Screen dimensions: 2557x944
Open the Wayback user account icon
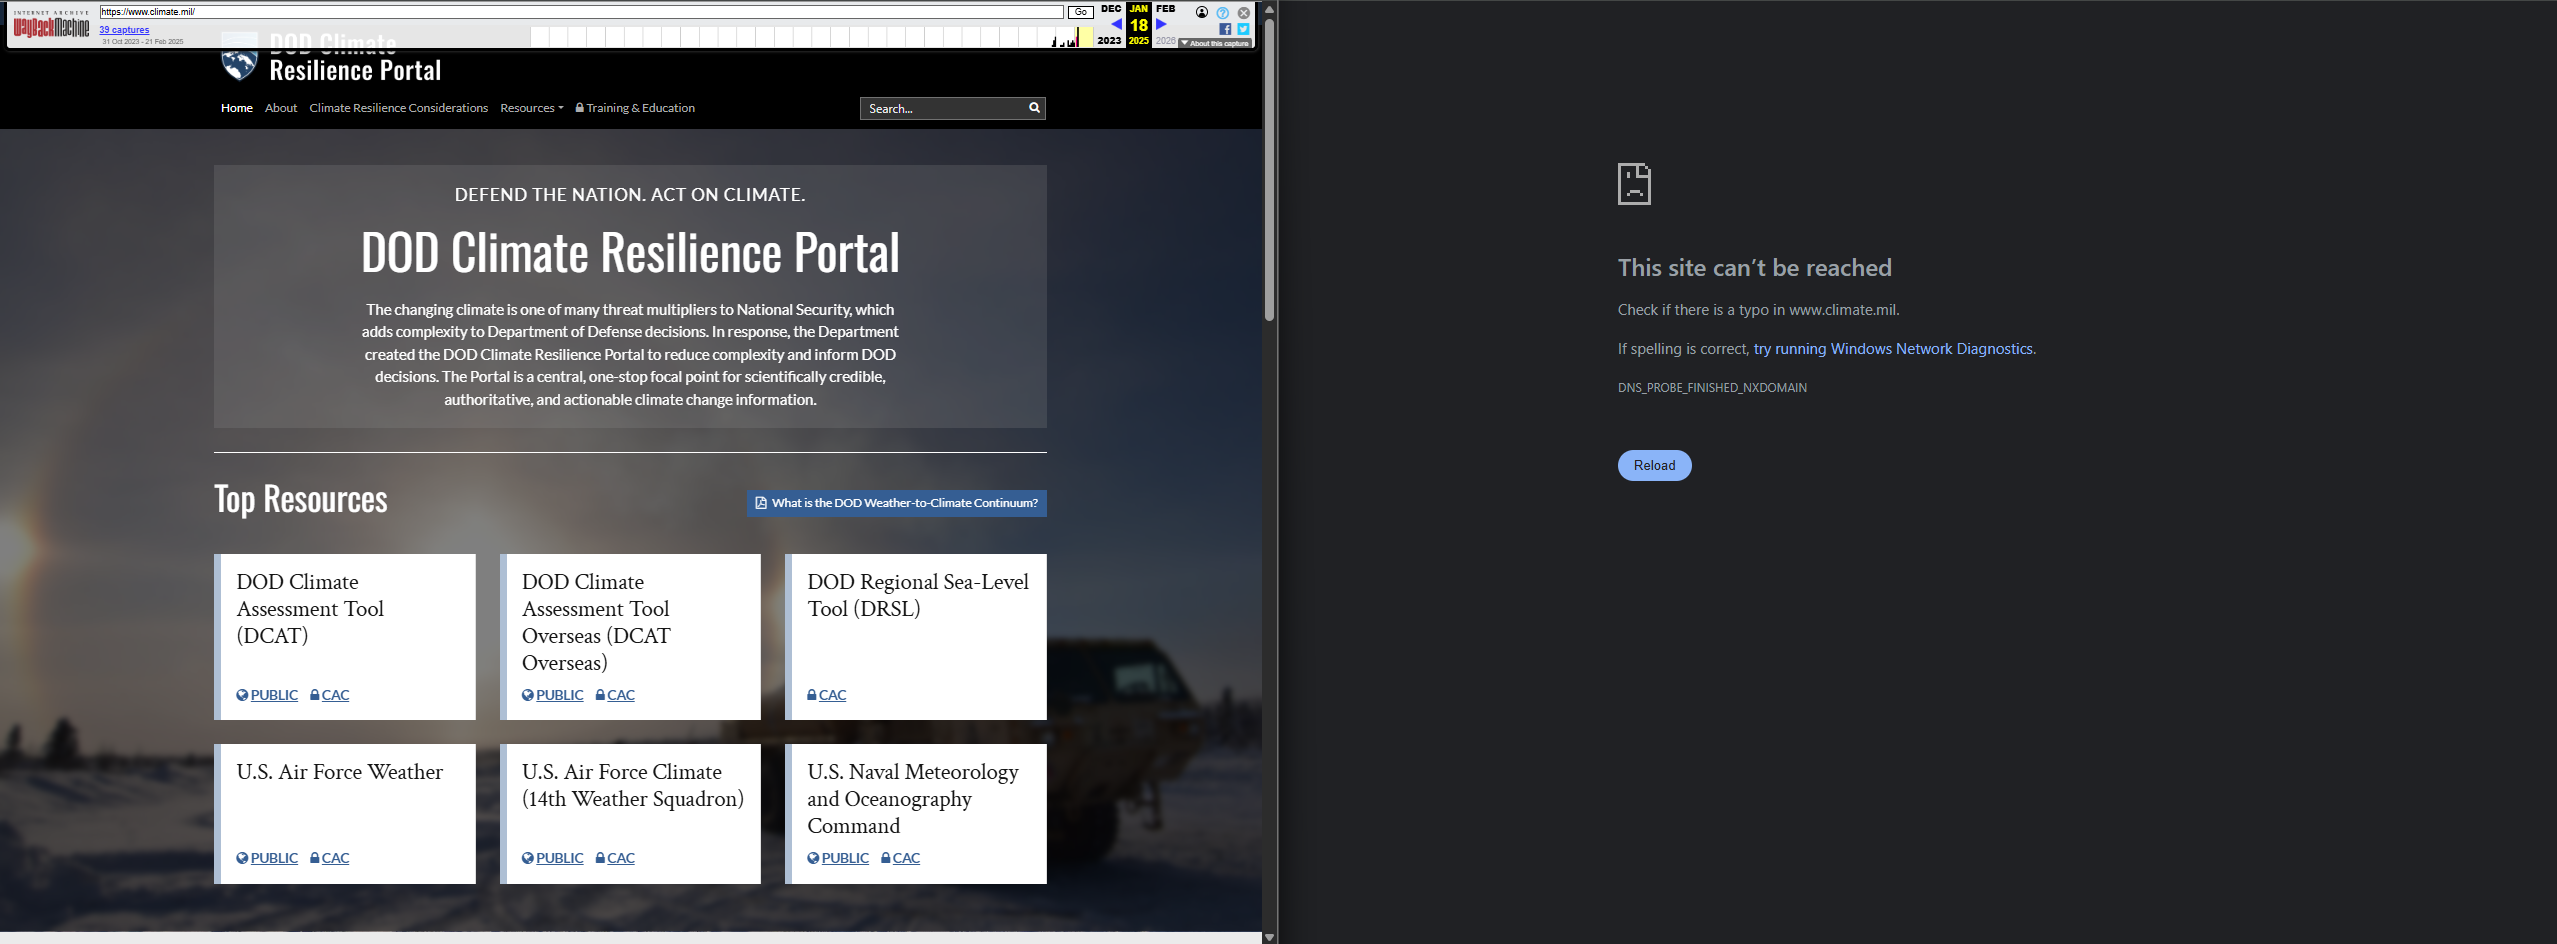(x=1201, y=13)
